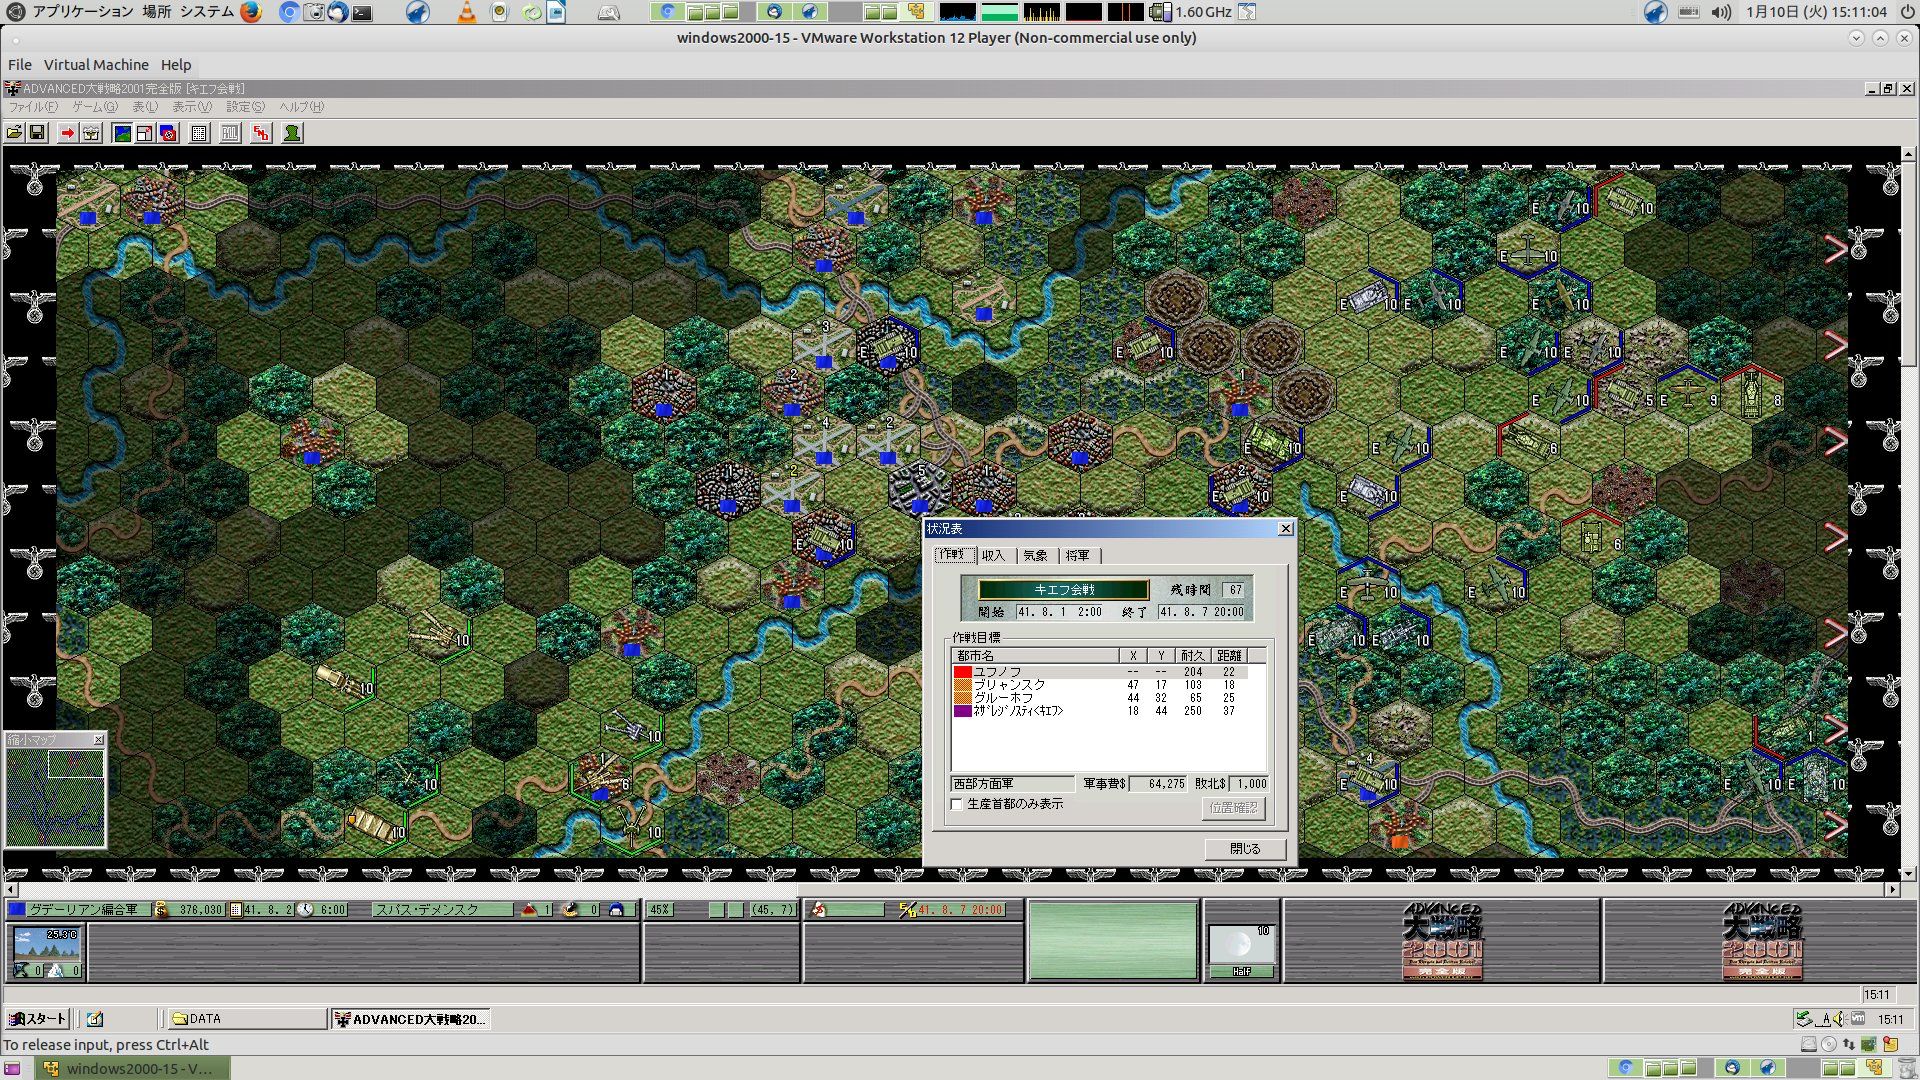Click the toolbar icon right of red arrow
This screenshot has width=1920, height=1080.
(x=91, y=133)
